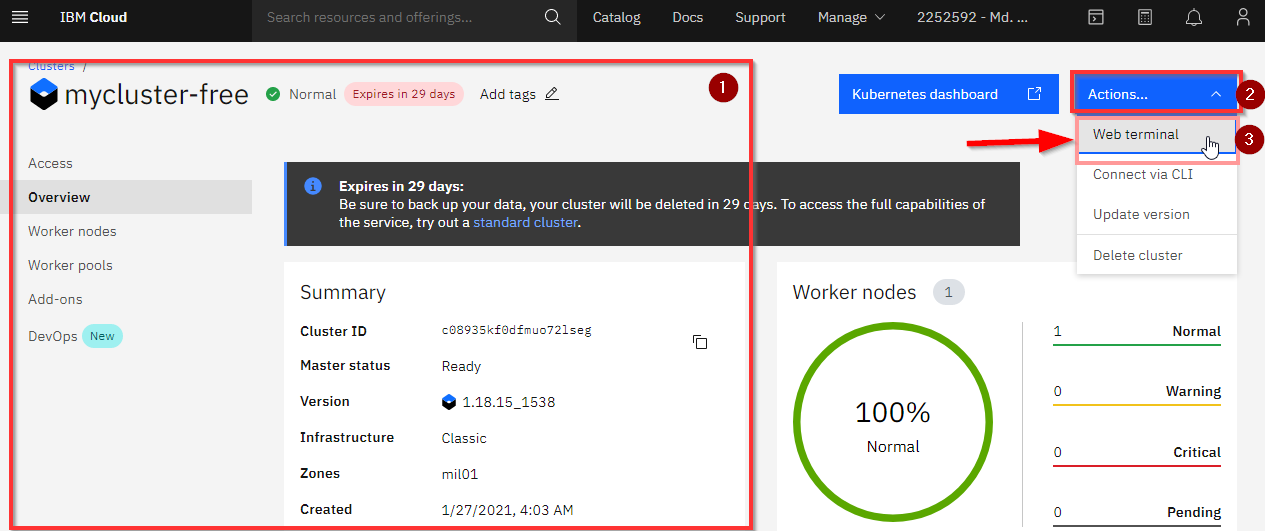Click the info icon in the expiry banner

pyautogui.click(x=313, y=186)
